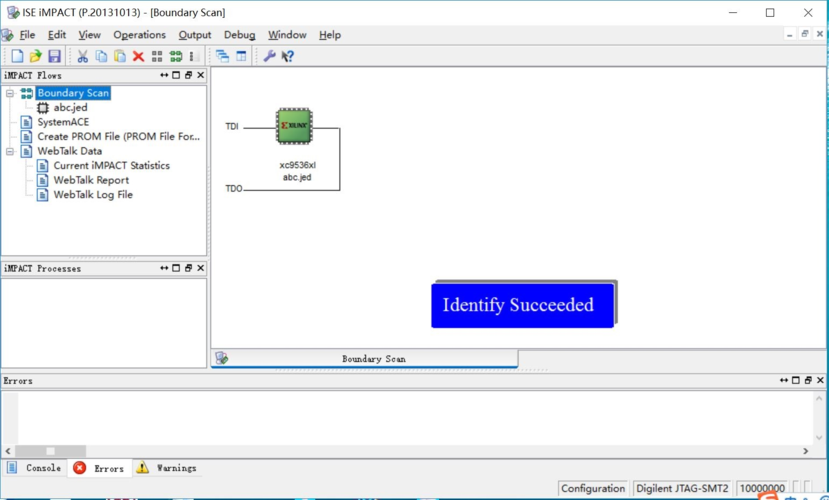Copy using the toolbar copy icon

click(101, 56)
